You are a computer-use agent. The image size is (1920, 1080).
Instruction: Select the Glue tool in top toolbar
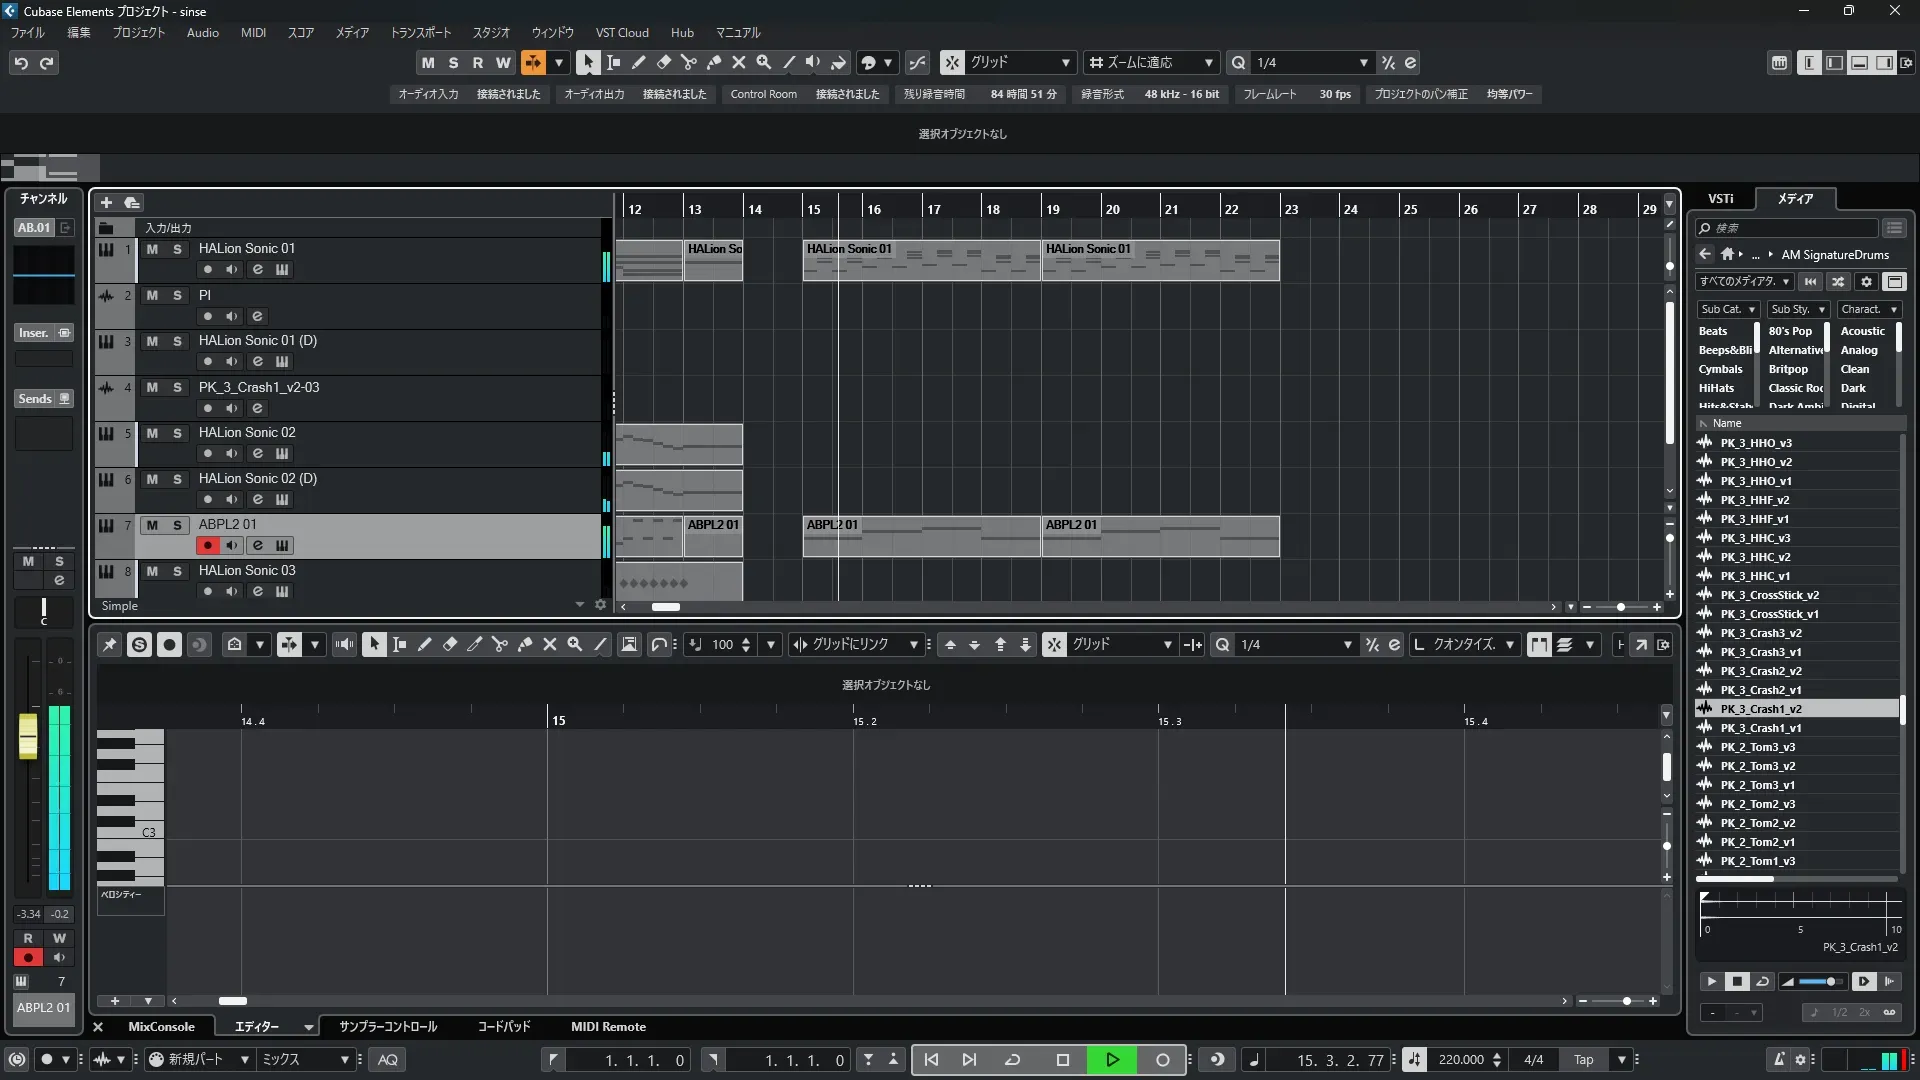point(714,62)
